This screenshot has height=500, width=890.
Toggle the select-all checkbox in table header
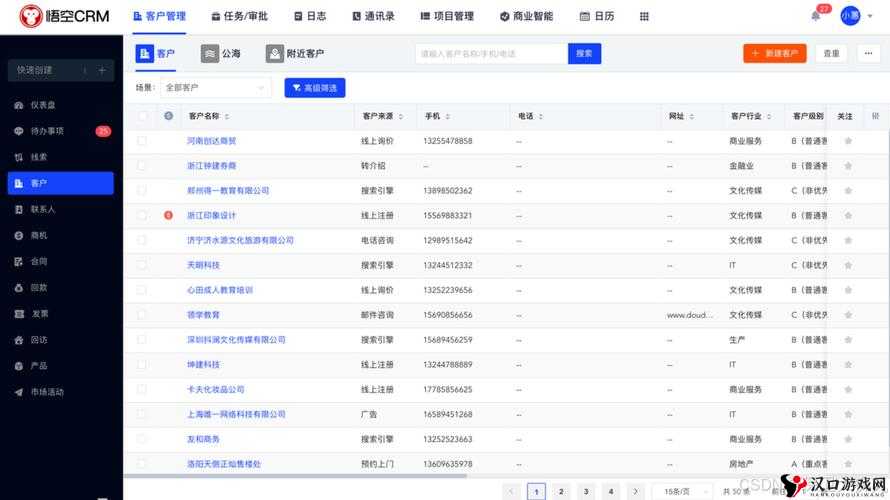coord(142,116)
